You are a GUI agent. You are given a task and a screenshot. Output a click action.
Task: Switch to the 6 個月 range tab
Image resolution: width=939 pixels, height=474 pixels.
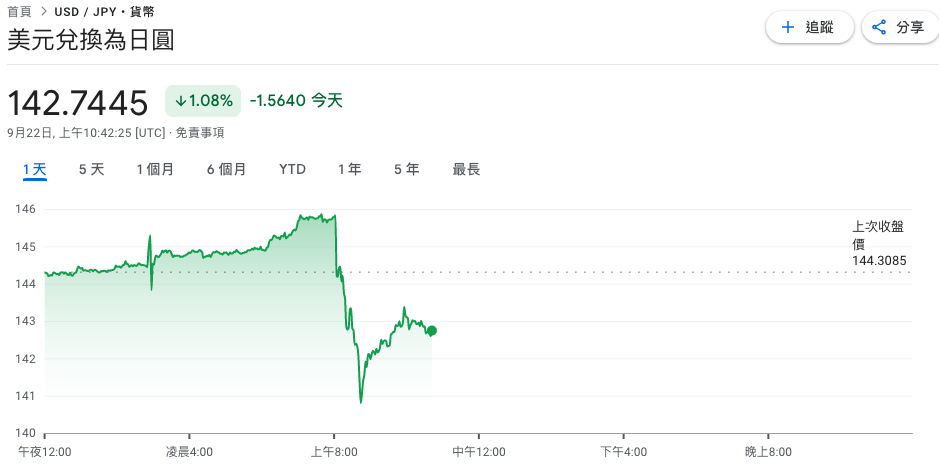point(226,169)
